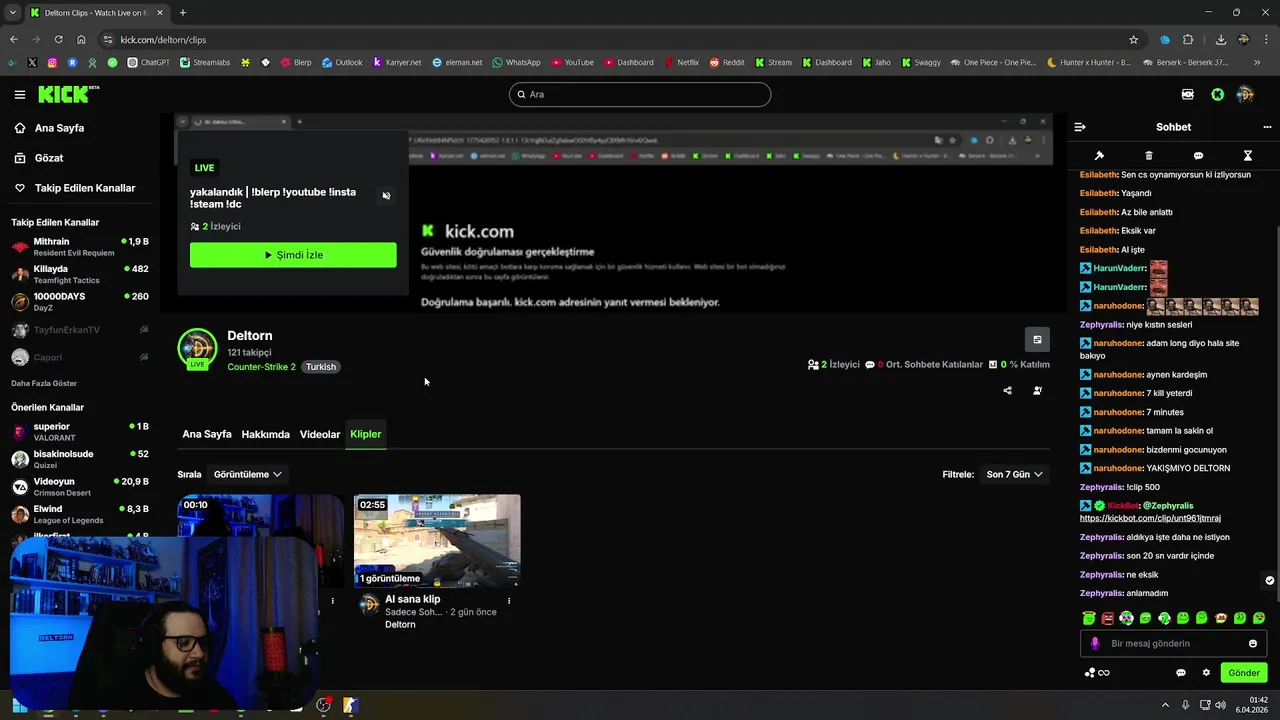Screen dimensions: 1280x720
Task: Open the user profile avatar menu
Action: 1245,94
